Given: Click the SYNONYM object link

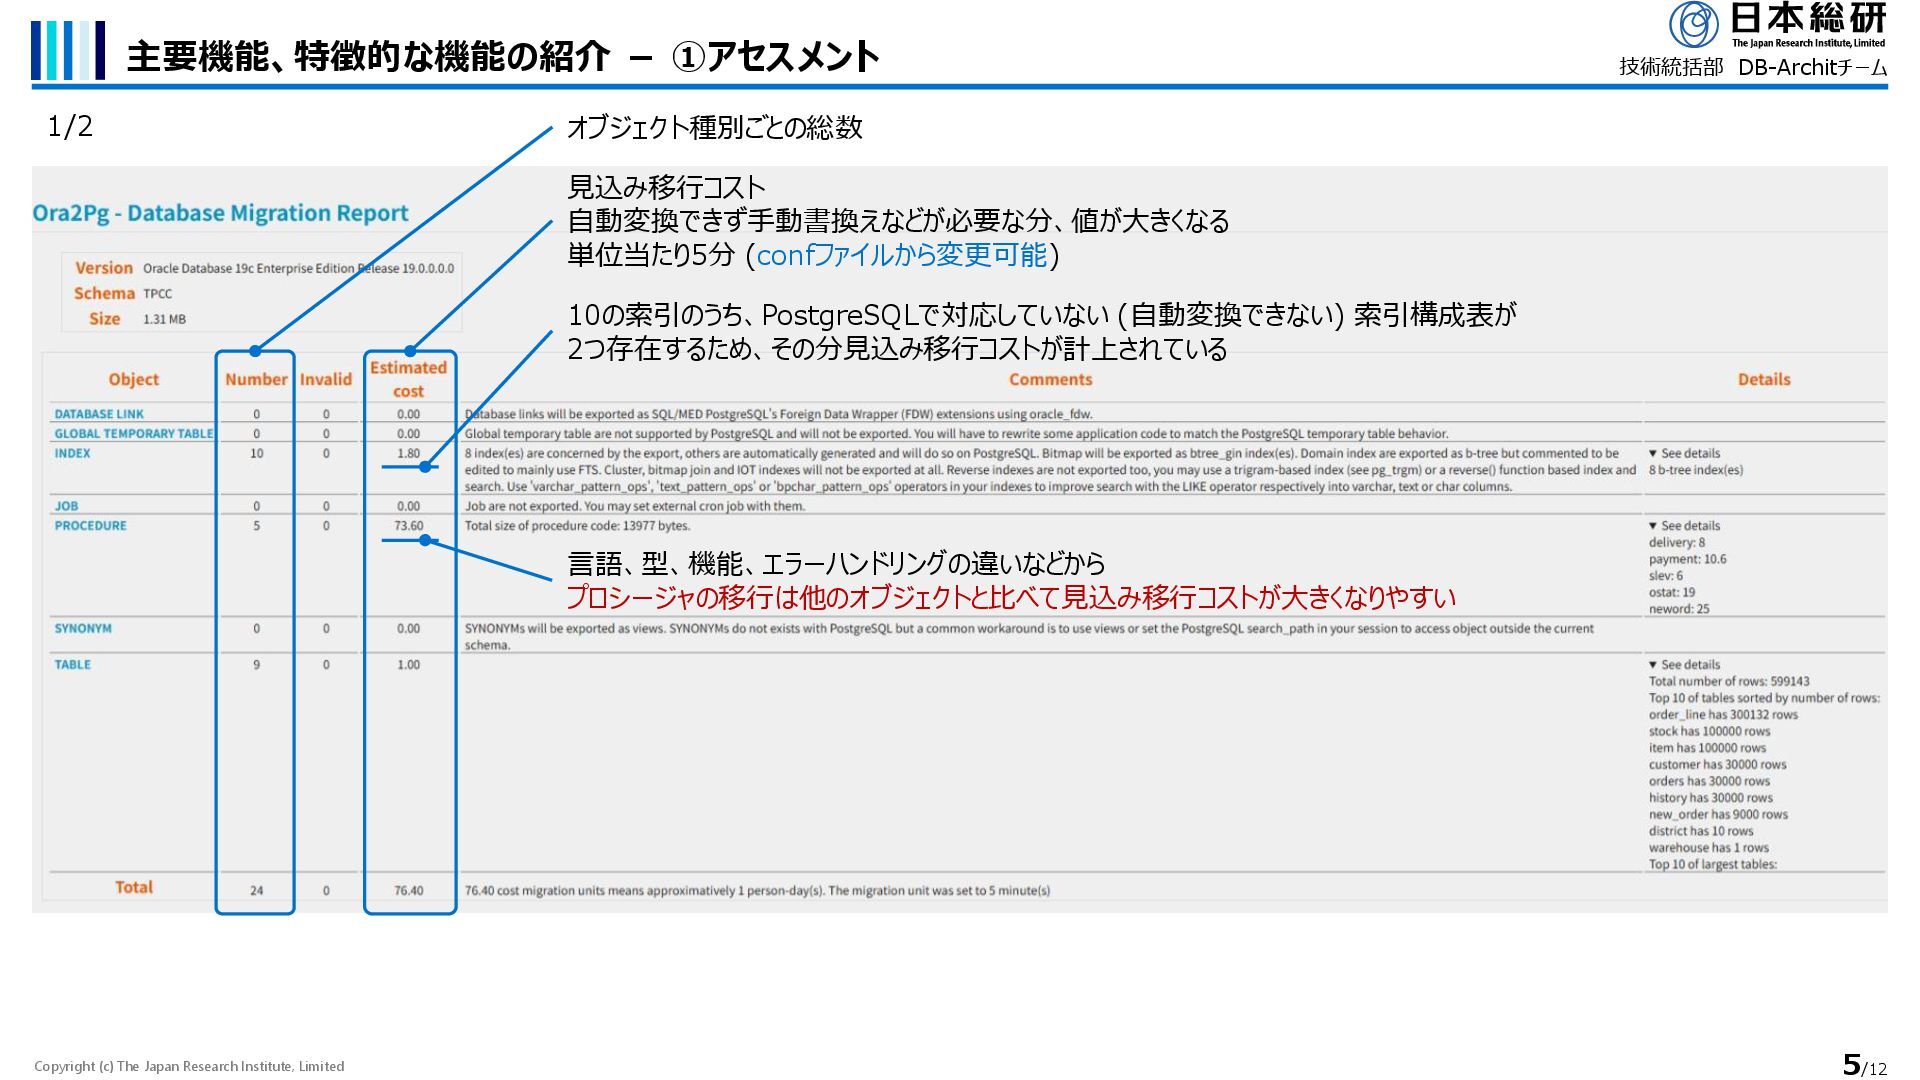Looking at the screenshot, I should coord(83,629).
